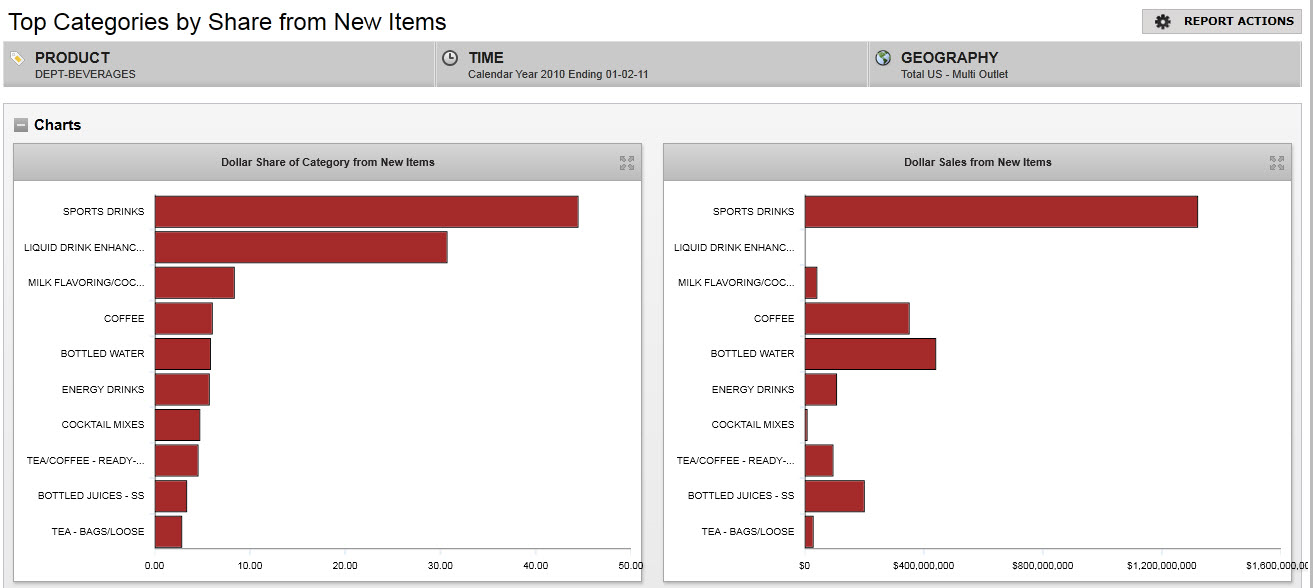Select Liquid Drink Enhancers bar in Dollar Share chart
Viewport: 1313px width, 588px height.
coord(300,247)
